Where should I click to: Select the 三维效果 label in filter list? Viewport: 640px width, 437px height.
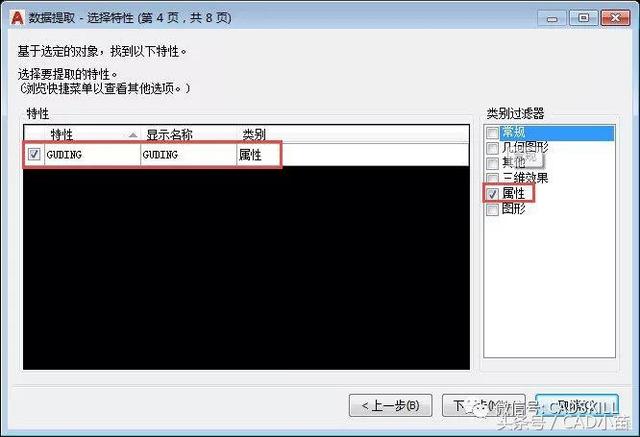[525, 177]
